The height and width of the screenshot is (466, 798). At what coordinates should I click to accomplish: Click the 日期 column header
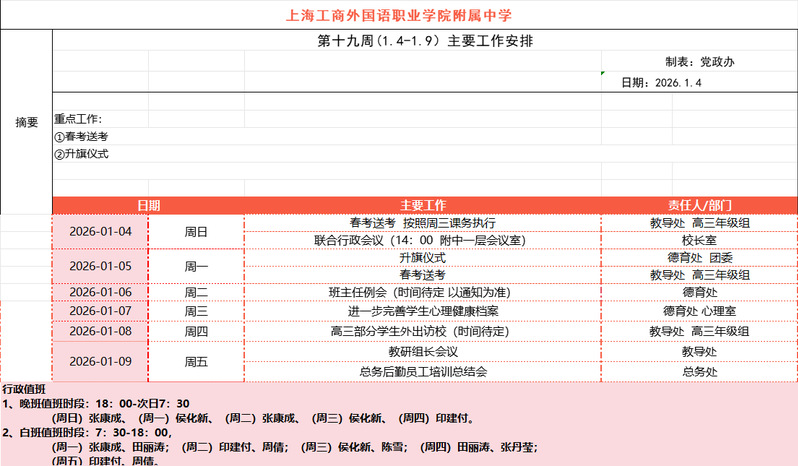(148, 205)
